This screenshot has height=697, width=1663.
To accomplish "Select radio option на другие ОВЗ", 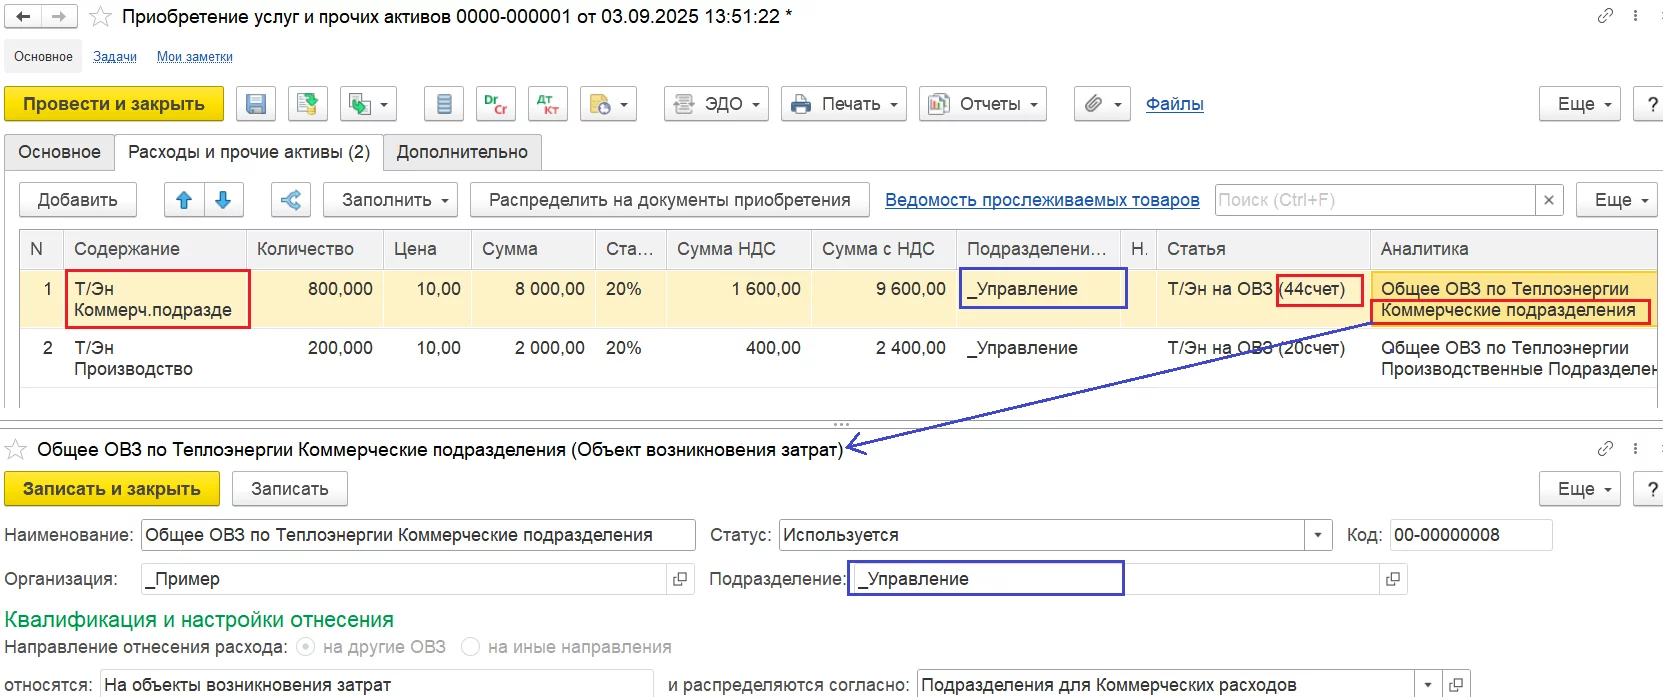I will (307, 647).
